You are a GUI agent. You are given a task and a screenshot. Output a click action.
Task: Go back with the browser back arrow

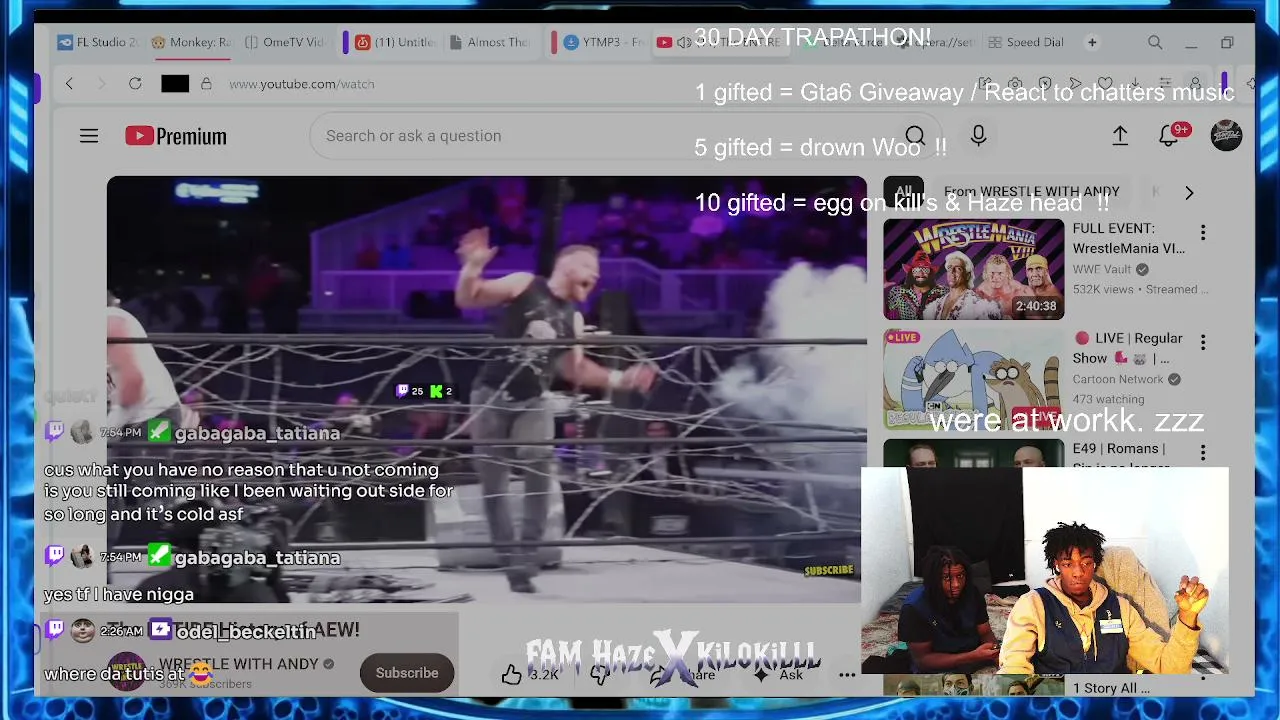pos(69,84)
